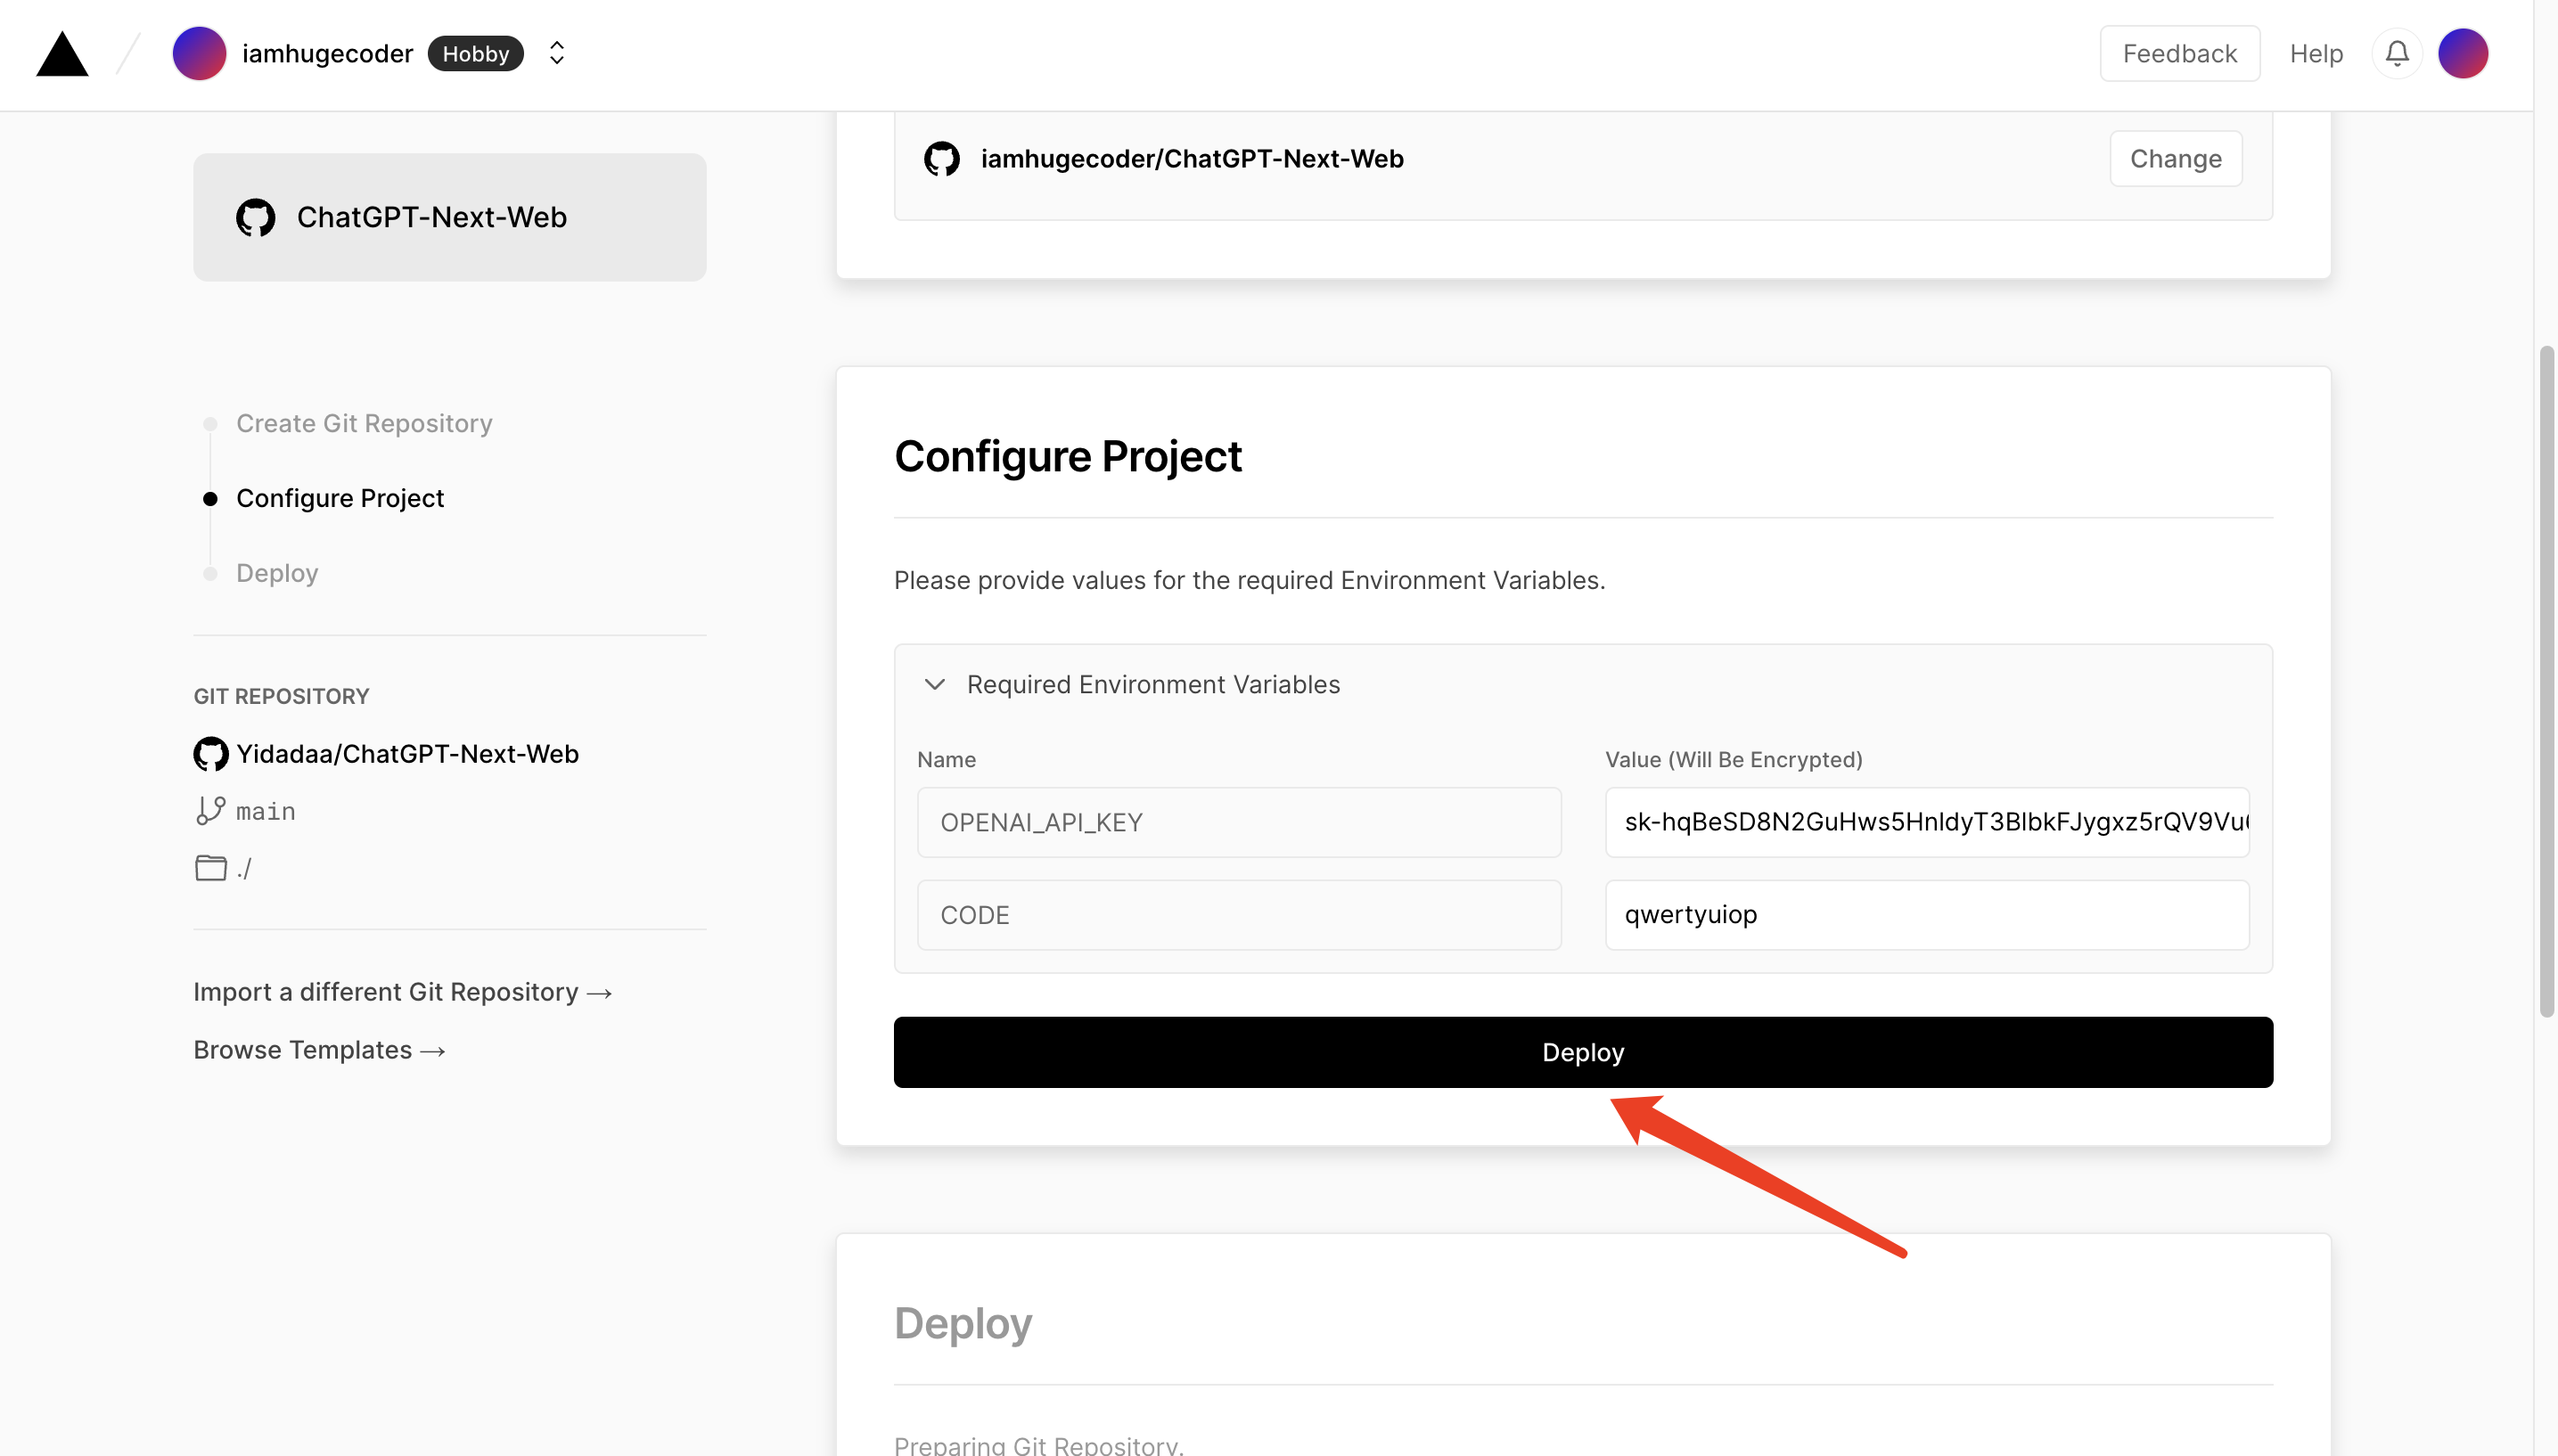The width and height of the screenshot is (2558, 1456).
Task: Click the iamhugecoder team avatar
Action: [199, 53]
